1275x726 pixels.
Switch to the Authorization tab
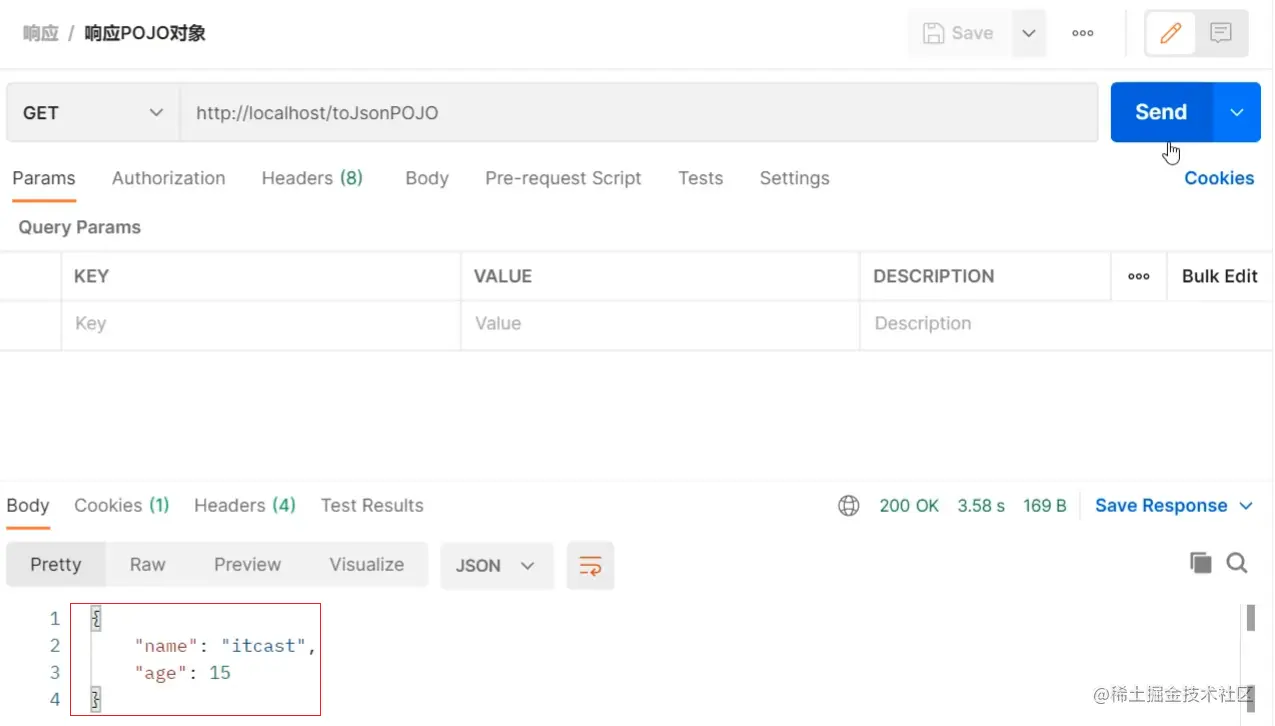(168, 178)
